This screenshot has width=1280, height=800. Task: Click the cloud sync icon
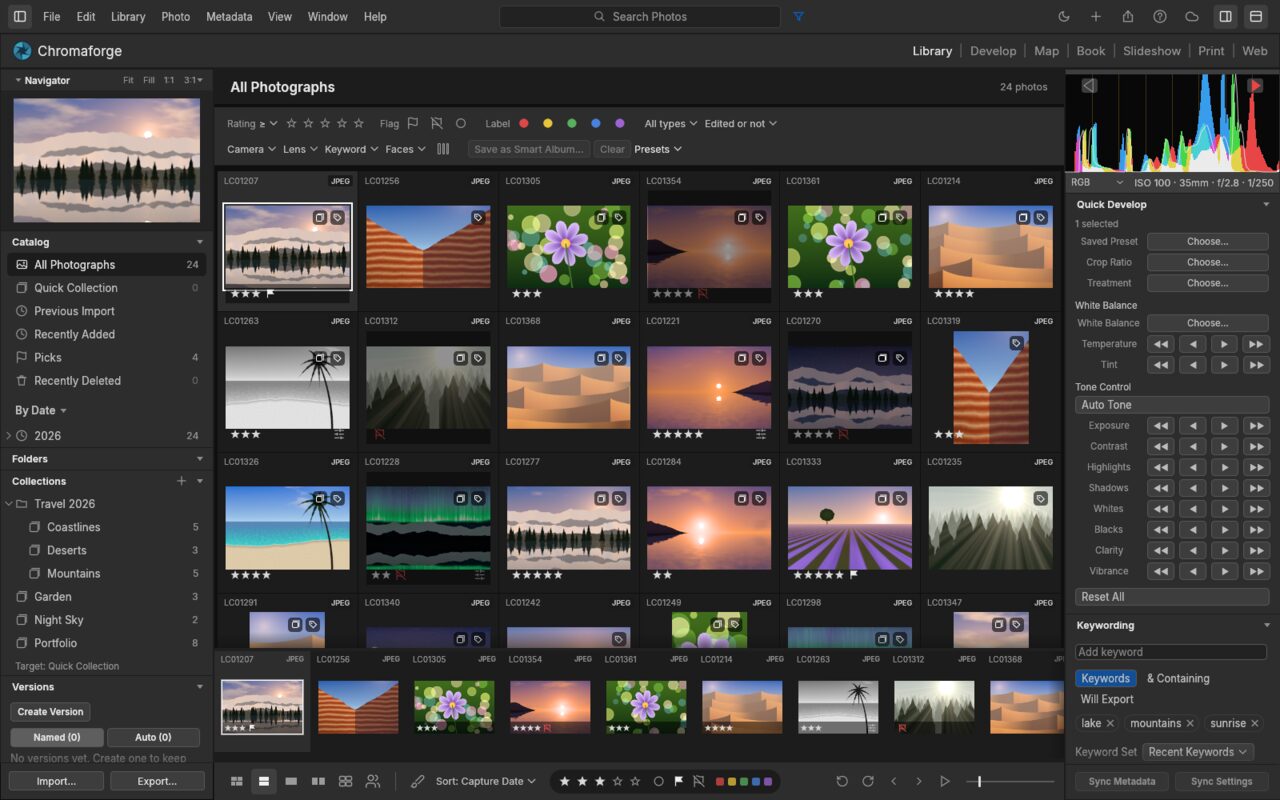[1192, 17]
